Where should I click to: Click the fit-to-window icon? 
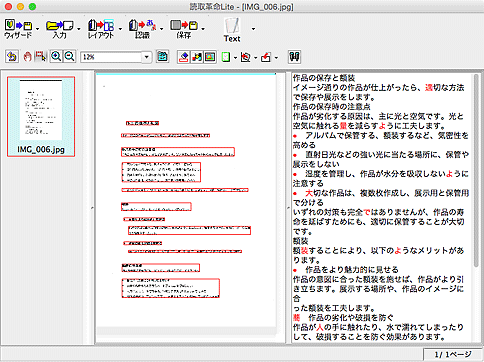tap(163, 57)
